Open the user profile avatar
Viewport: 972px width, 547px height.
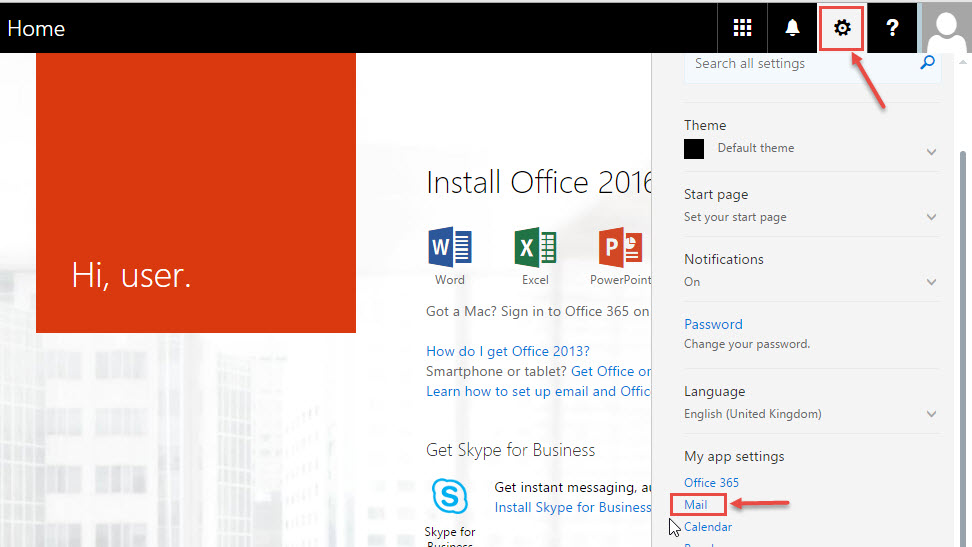(x=947, y=28)
